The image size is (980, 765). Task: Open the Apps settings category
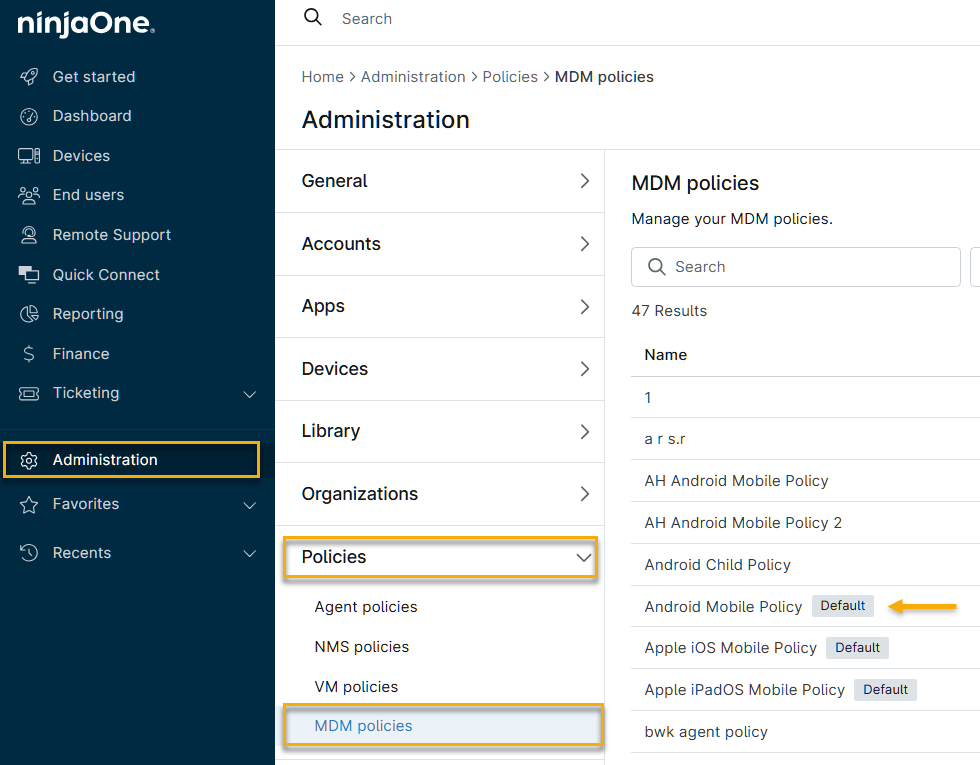click(439, 306)
